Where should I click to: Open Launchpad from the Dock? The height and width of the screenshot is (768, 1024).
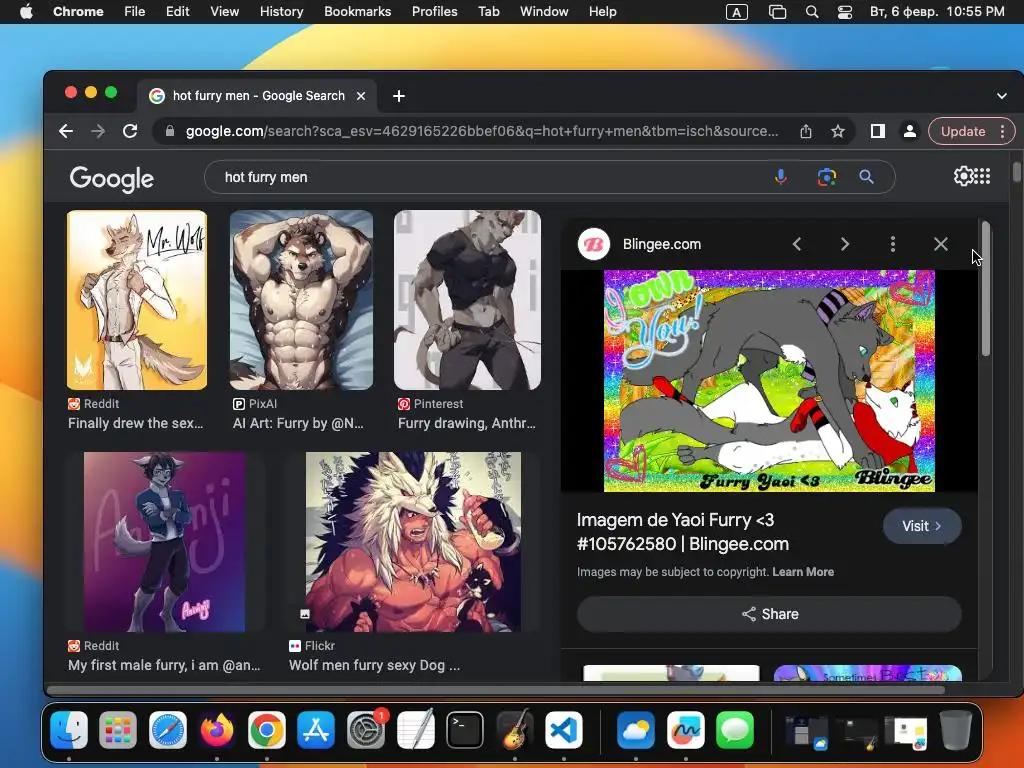point(118,729)
